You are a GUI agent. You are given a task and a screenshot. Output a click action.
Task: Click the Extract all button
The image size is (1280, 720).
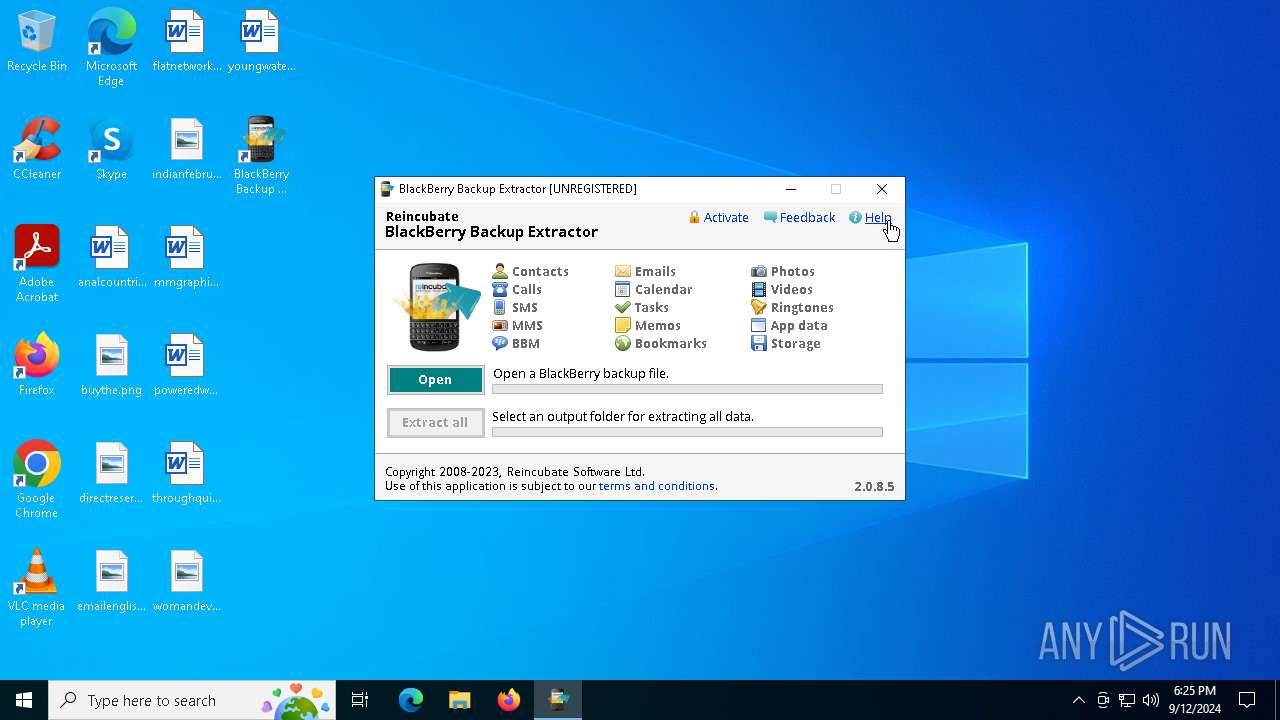click(435, 423)
